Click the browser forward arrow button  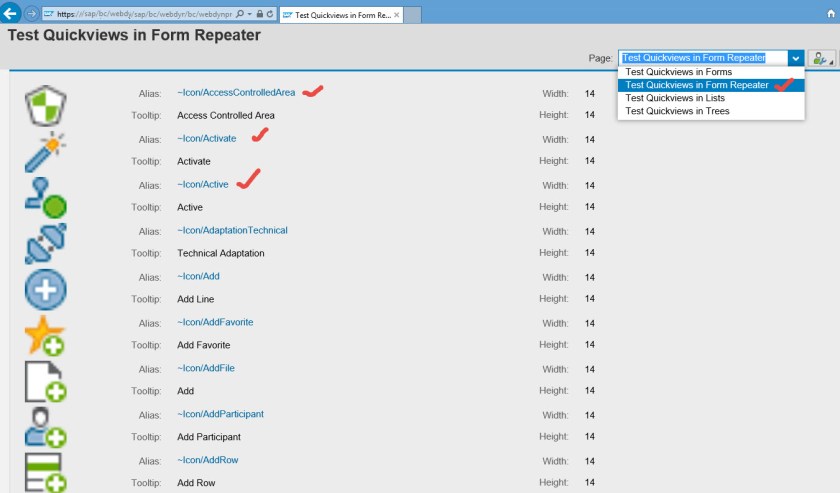click(x=32, y=13)
